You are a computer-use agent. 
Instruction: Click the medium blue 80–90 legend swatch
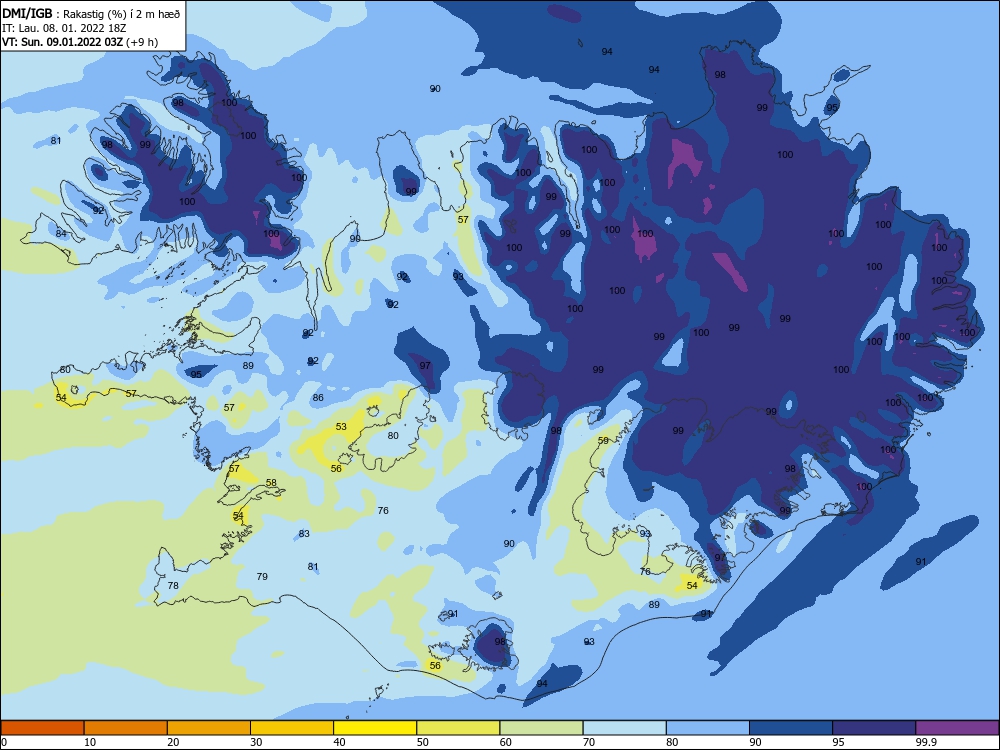tap(708, 728)
